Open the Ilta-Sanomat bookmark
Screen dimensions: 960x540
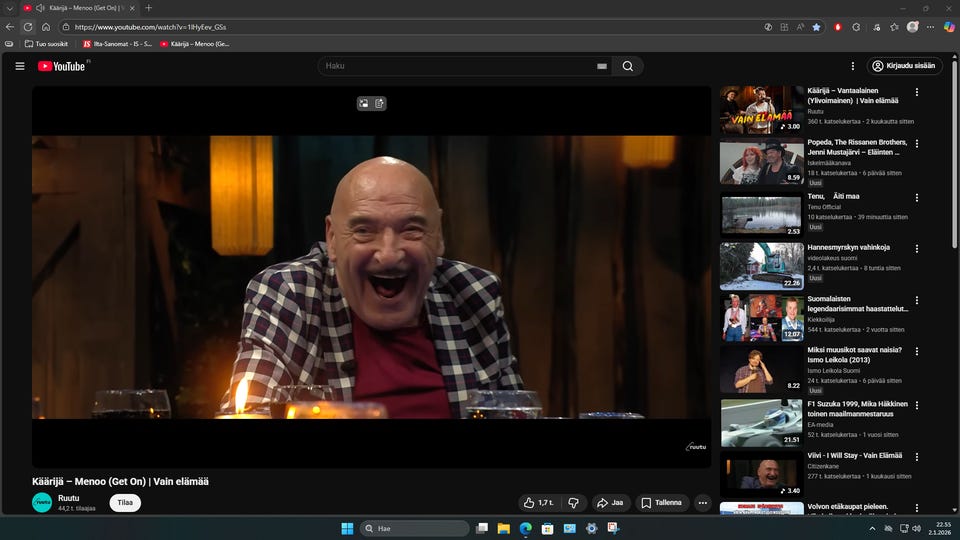point(117,44)
